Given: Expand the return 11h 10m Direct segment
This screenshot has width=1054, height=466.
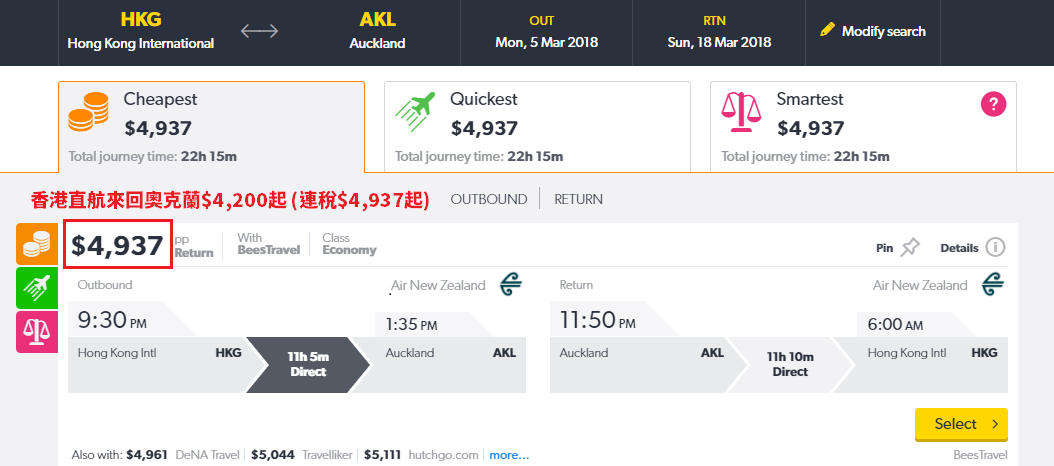Looking at the screenshot, I should (x=790, y=364).
